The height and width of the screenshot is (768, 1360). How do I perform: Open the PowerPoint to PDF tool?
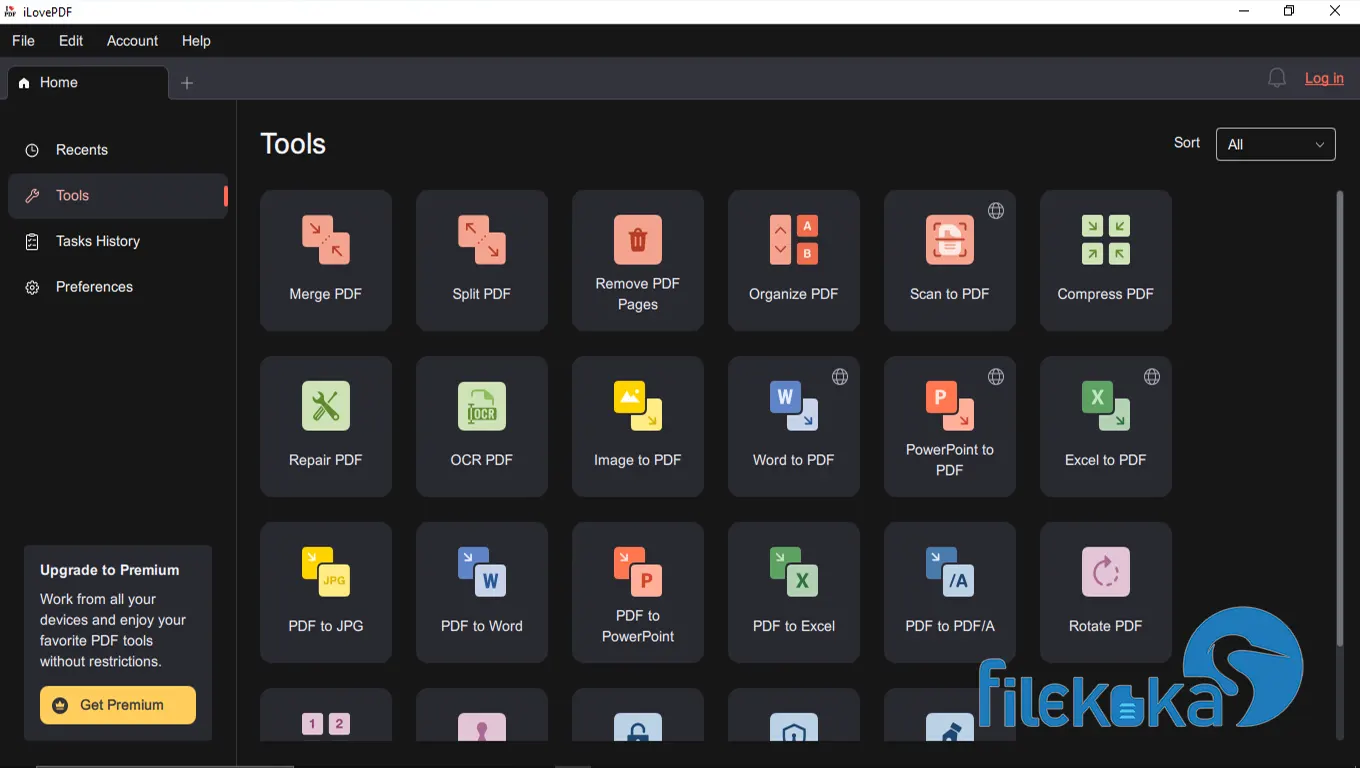(950, 426)
